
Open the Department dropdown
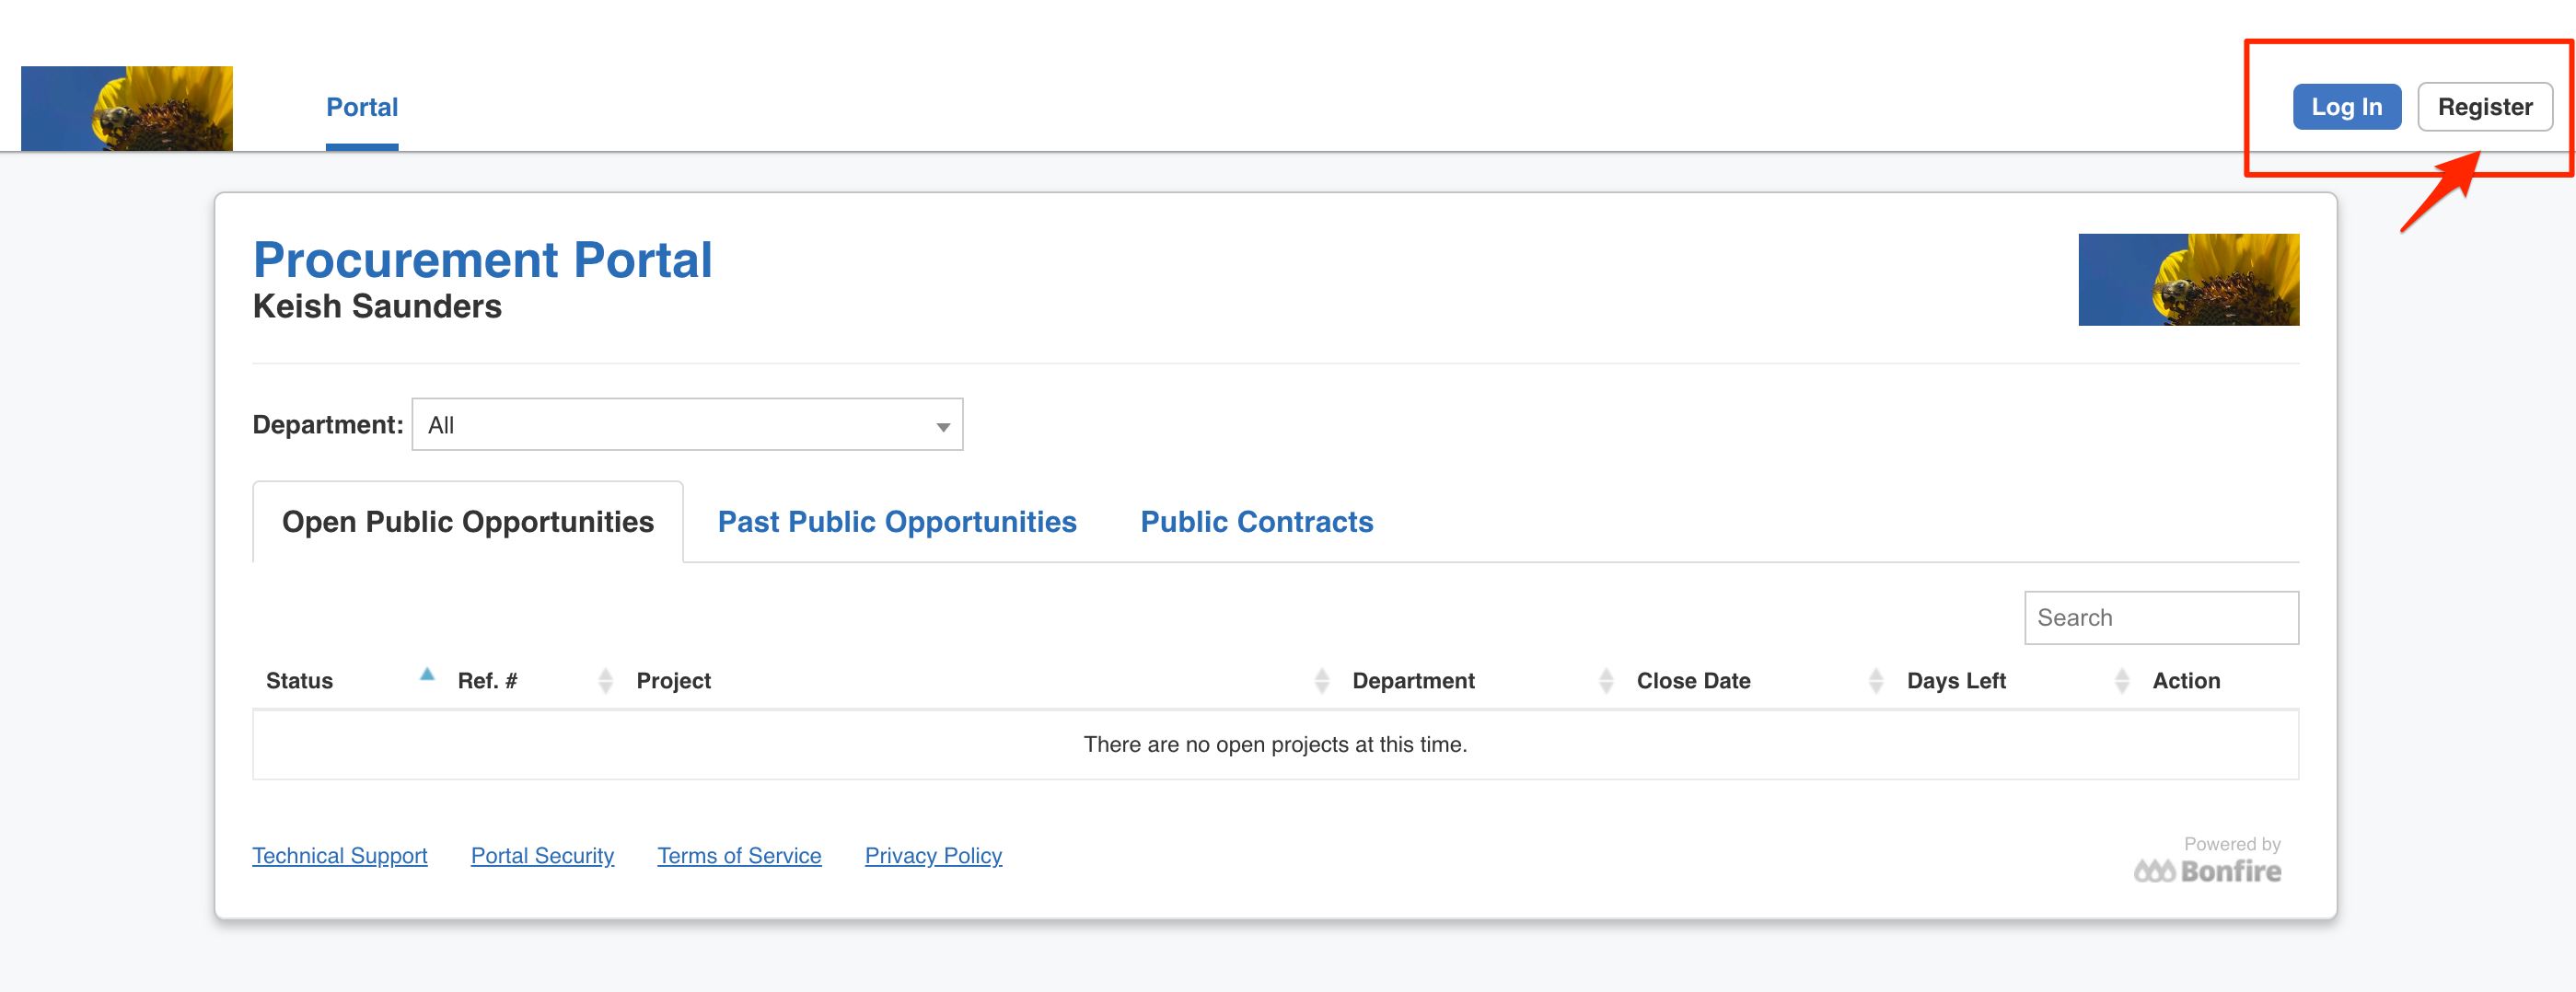coord(687,425)
